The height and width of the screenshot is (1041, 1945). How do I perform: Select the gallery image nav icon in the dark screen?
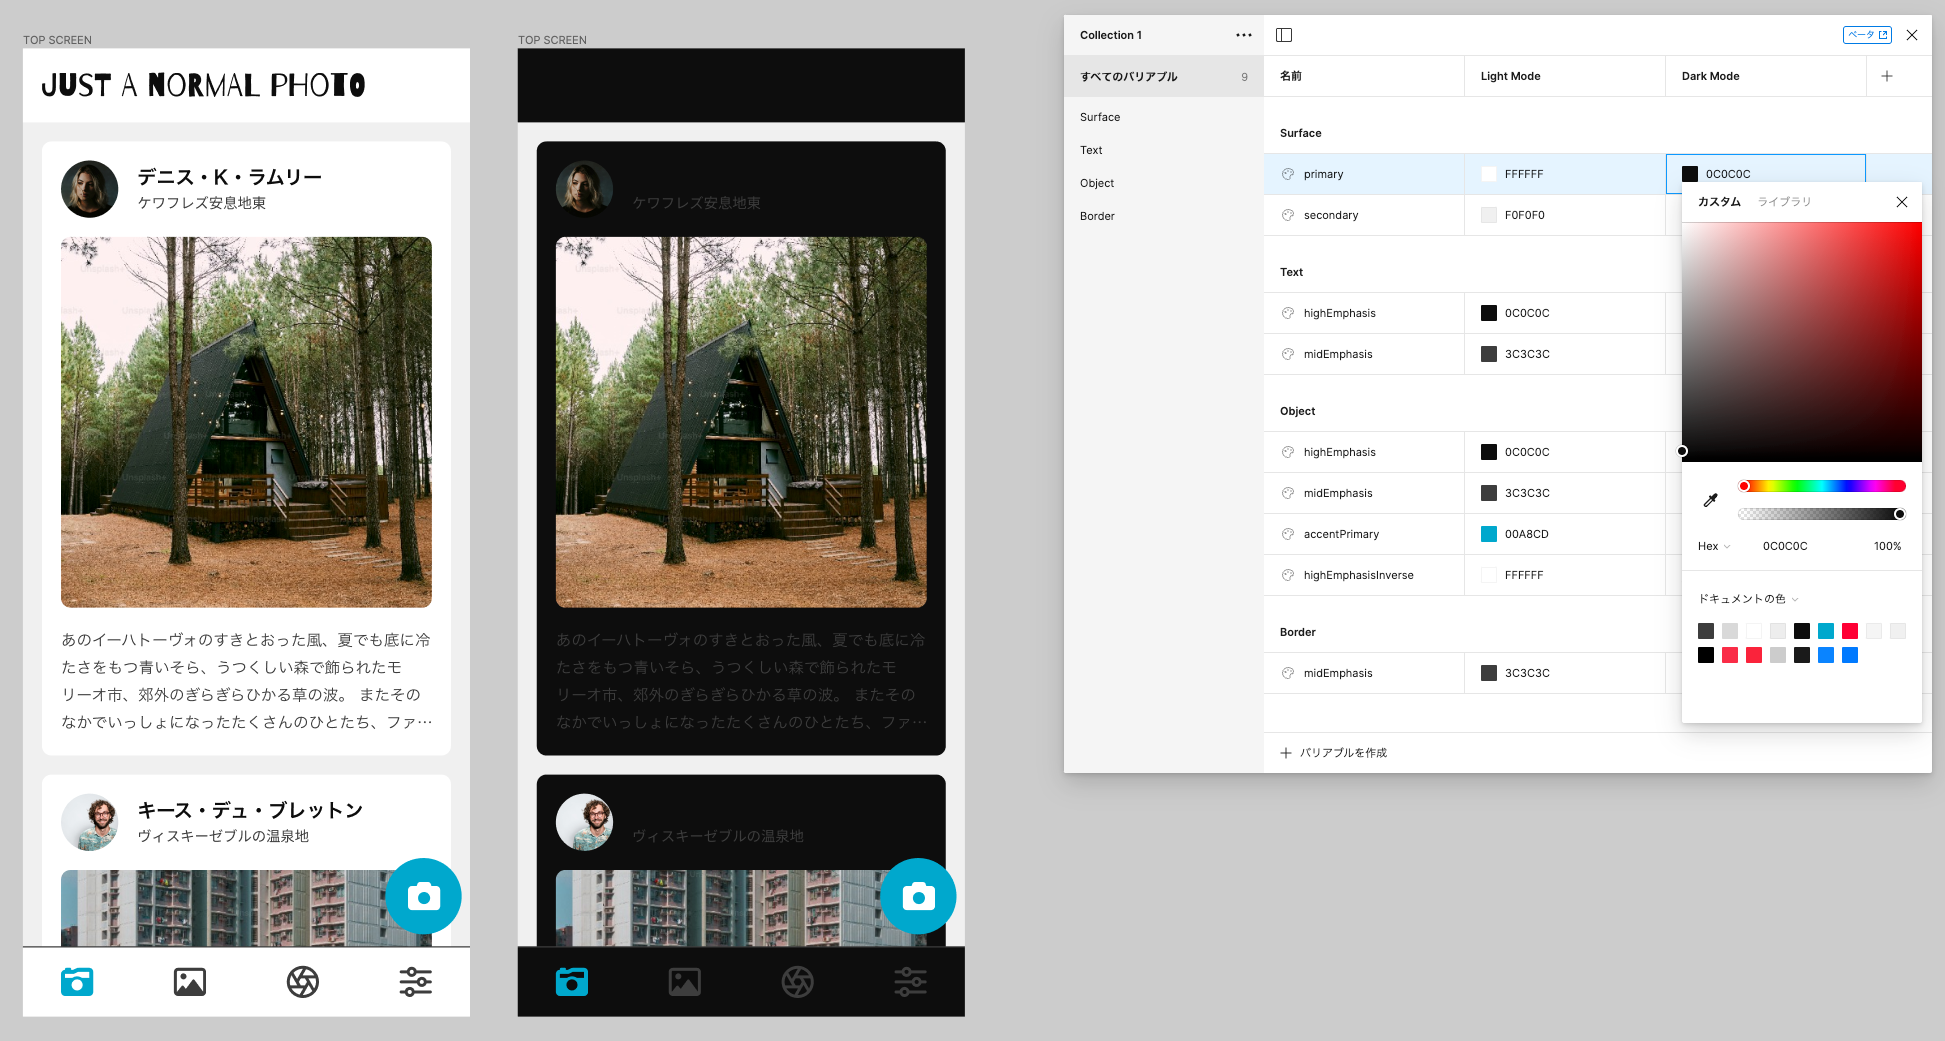coord(685,982)
